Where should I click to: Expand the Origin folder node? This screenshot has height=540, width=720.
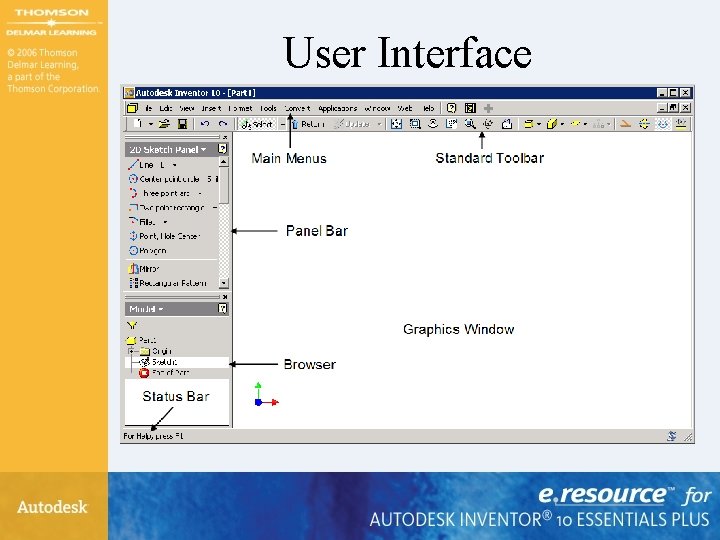pos(131,351)
